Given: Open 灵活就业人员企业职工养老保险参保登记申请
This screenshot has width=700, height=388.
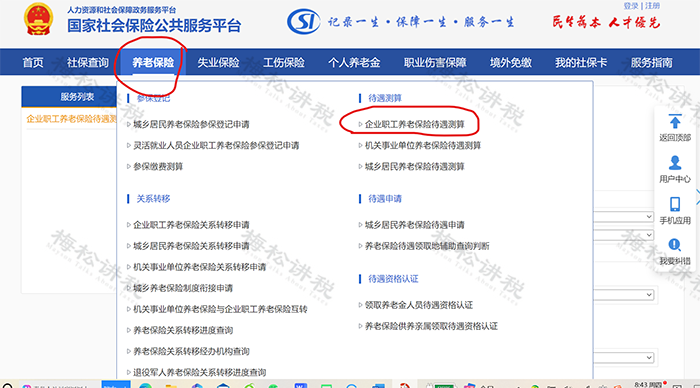Looking at the screenshot, I should coord(216,145).
